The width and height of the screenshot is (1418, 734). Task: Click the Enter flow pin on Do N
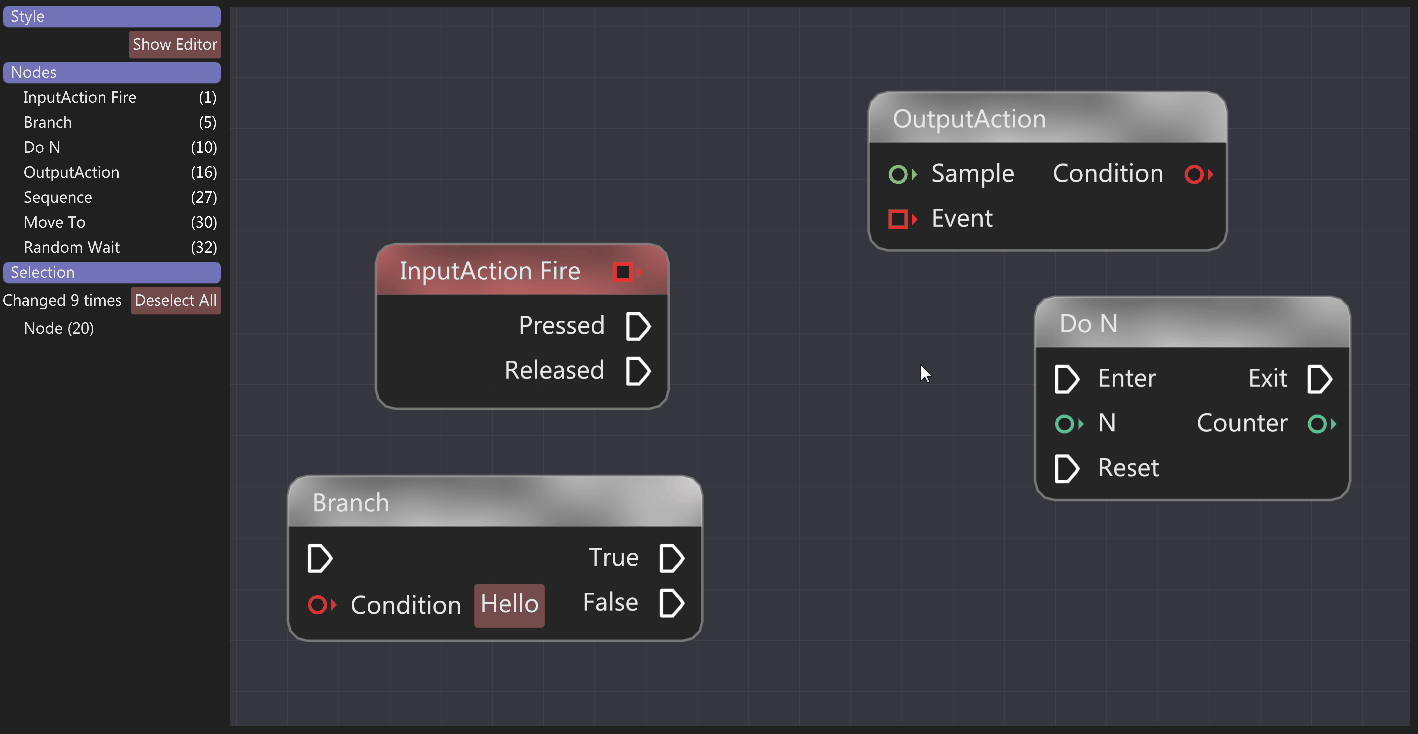coord(1068,379)
